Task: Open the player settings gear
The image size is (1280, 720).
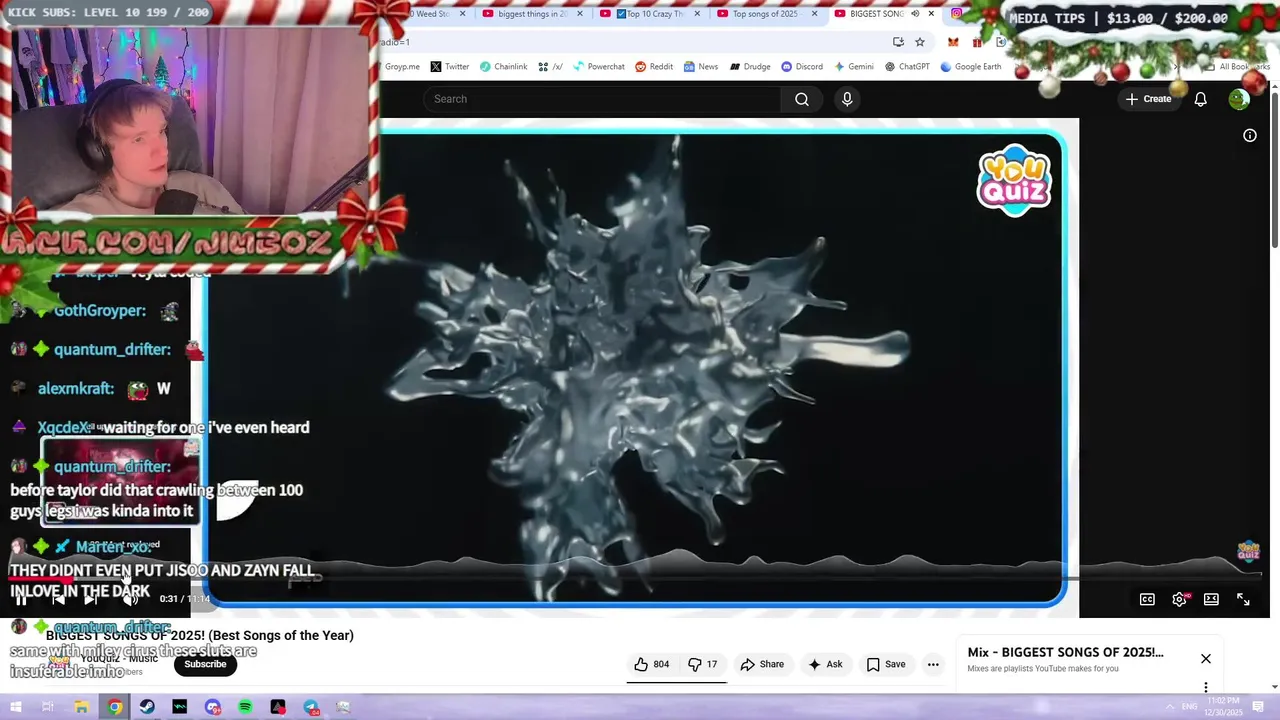Action: [x=1179, y=599]
